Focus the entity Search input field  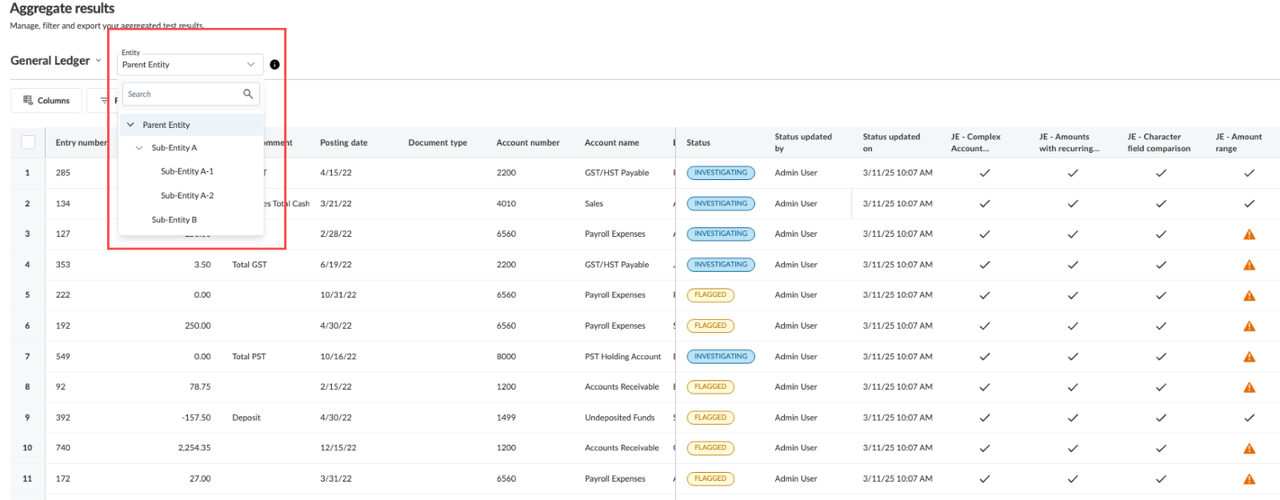[180, 94]
